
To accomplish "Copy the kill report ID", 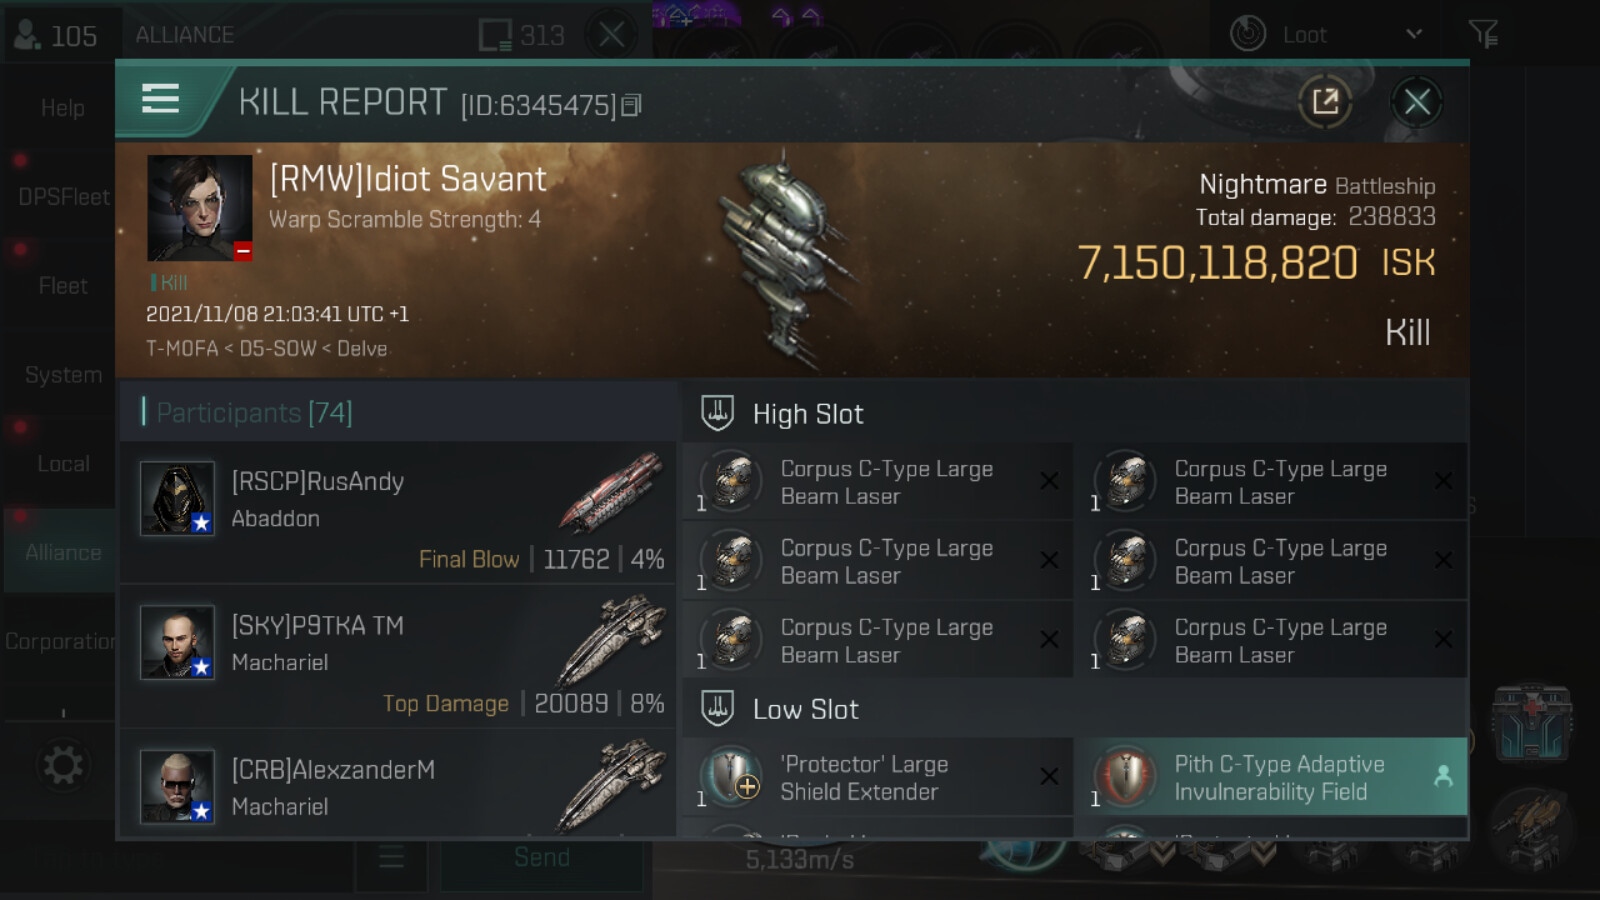I will [x=632, y=105].
